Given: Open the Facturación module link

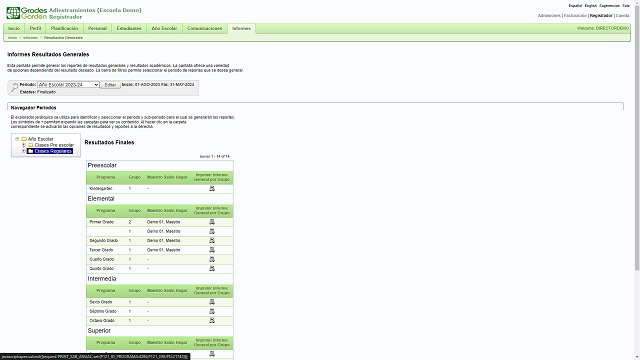Looking at the screenshot, I should (575, 16).
